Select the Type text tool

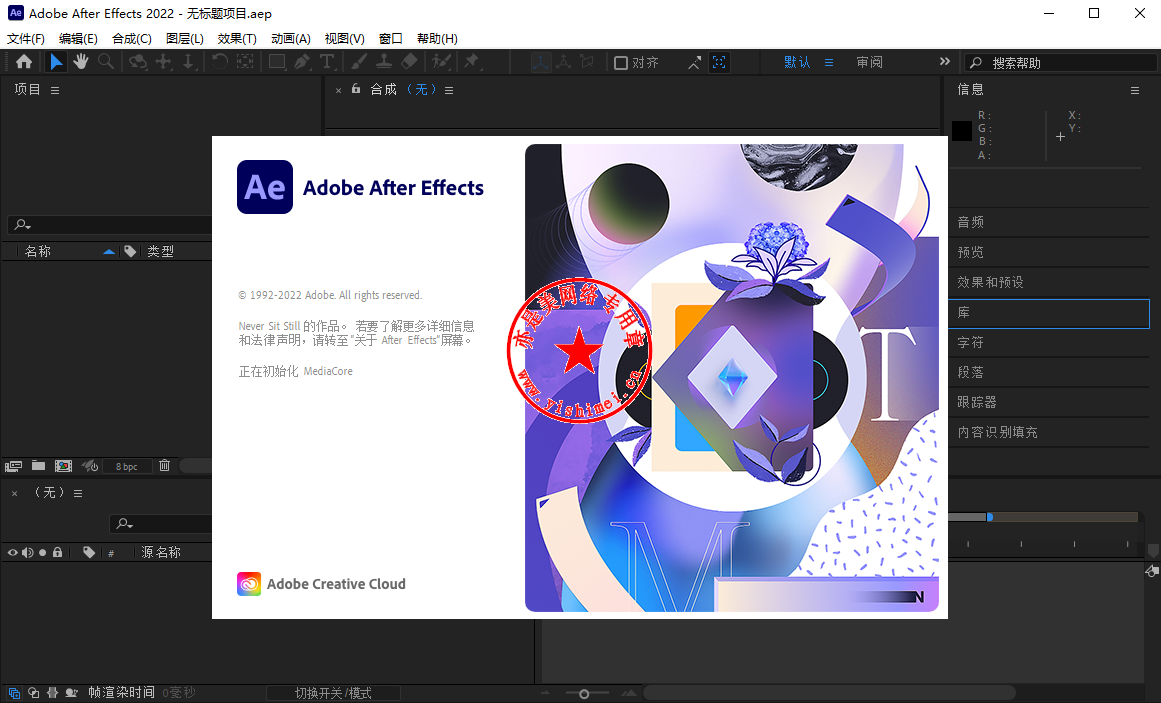coord(327,62)
